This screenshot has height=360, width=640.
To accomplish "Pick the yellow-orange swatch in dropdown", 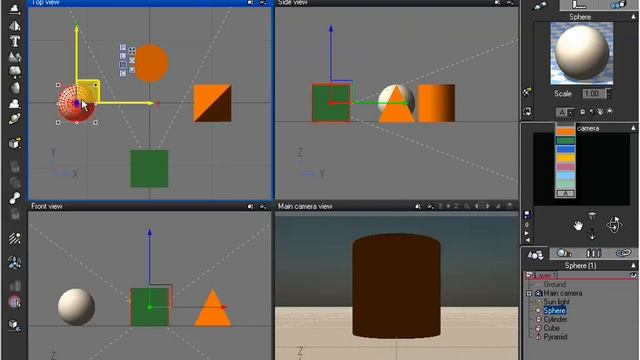I will tap(565, 158).
